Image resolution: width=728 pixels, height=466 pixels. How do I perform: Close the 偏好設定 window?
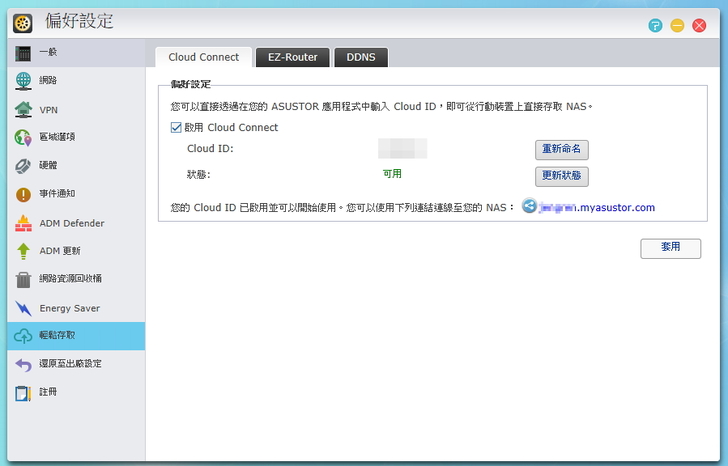699,25
